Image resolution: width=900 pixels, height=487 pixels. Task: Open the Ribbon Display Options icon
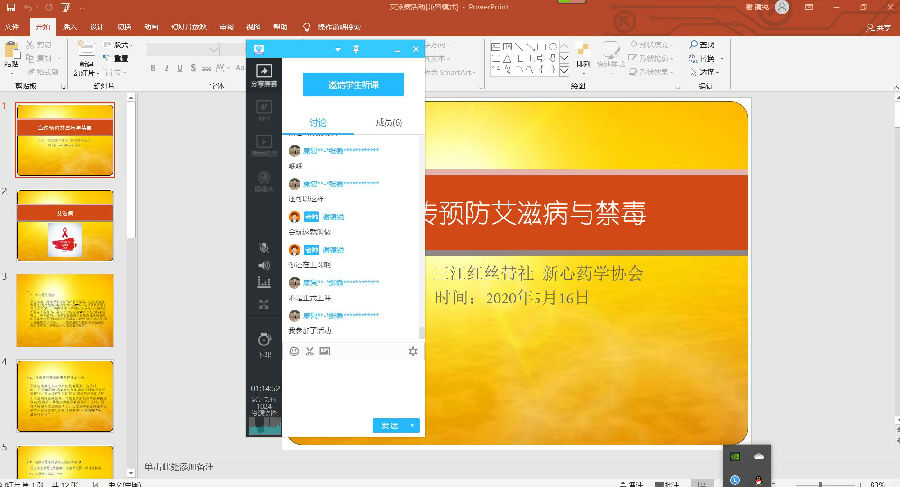(x=809, y=7)
